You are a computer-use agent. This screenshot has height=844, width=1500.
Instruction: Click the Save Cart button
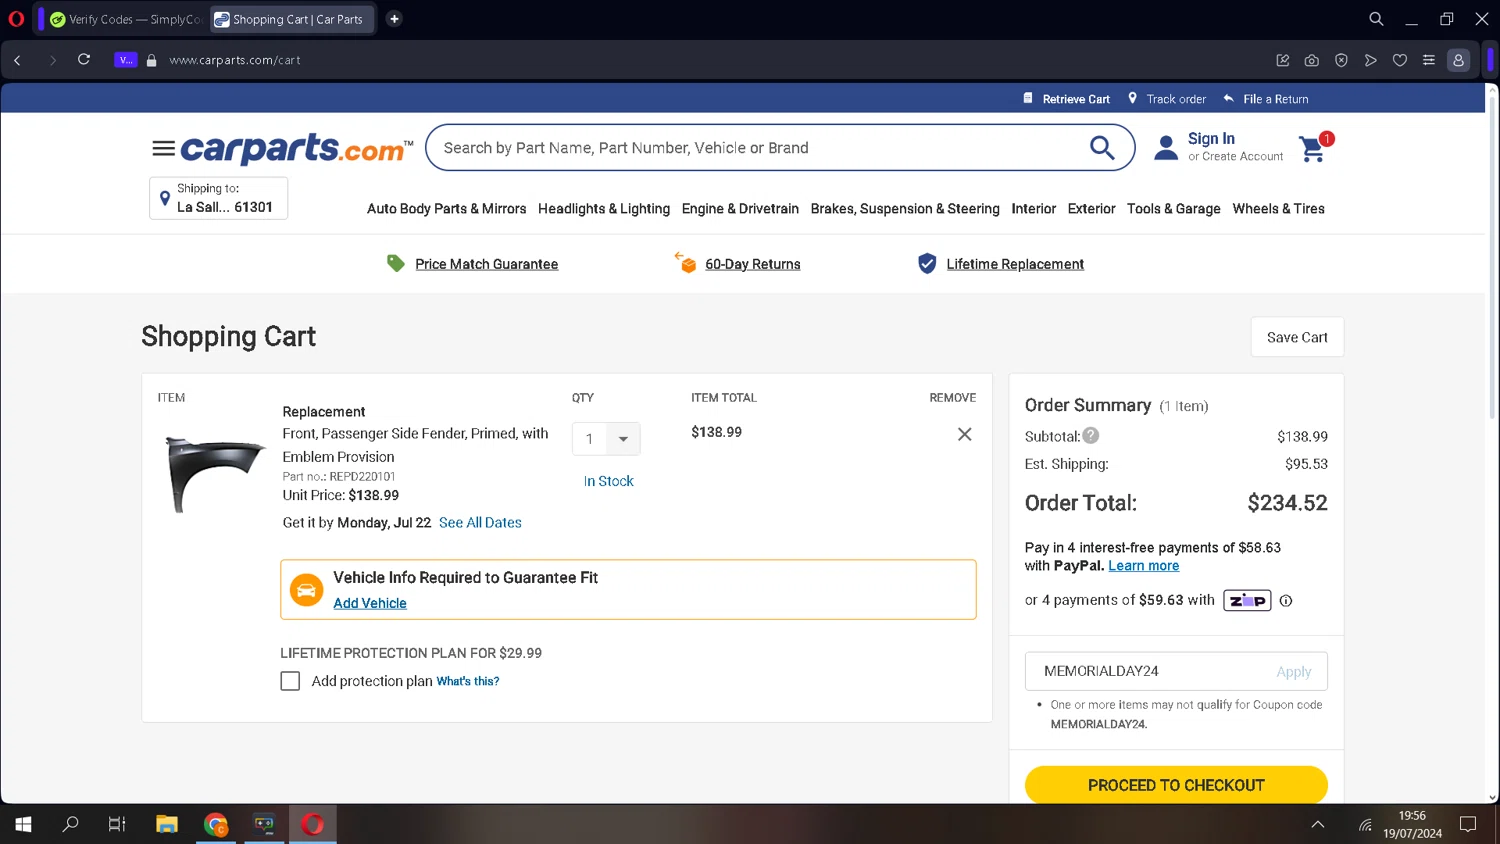1297,337
